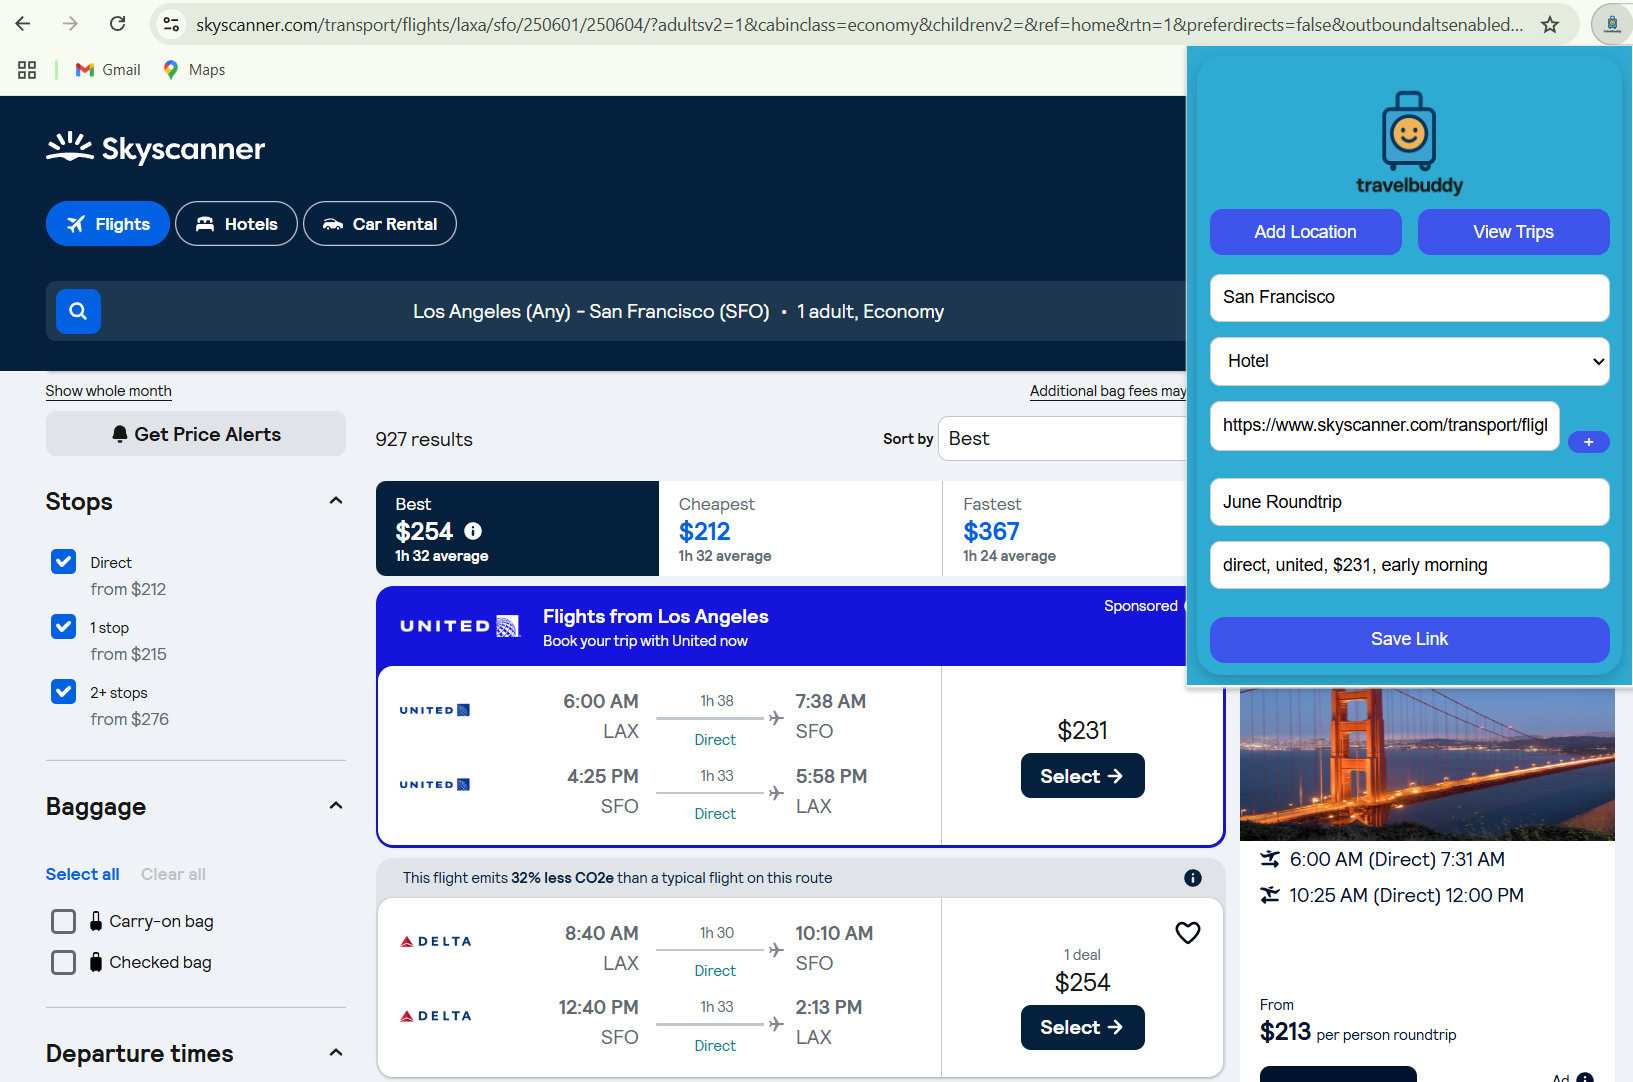Click the ad info icon at bottom right
The width and height of the screenshot is (1633, 1082).
(x=1585, y=1077)
